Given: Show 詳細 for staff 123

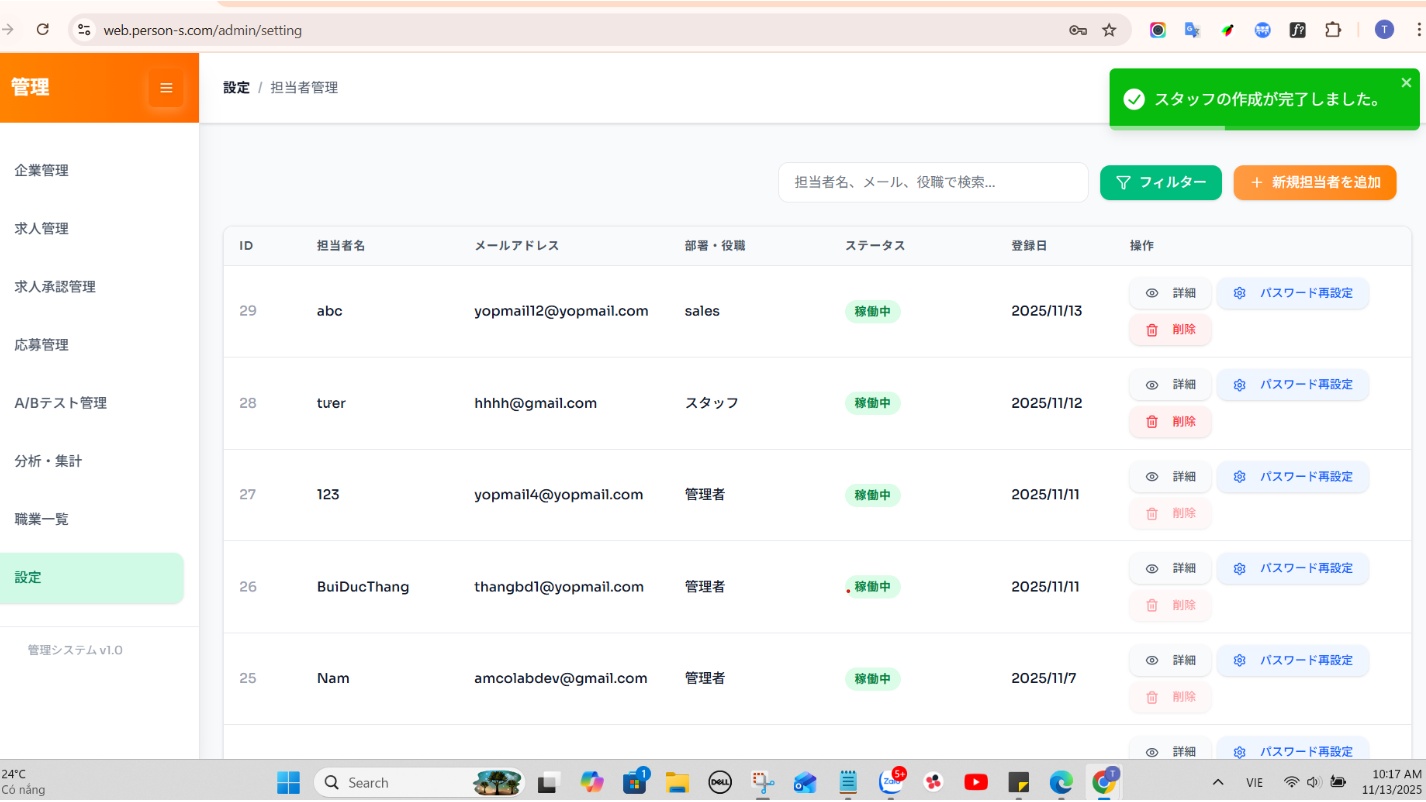Looking at the screenshot, I should pos(1170,477).
